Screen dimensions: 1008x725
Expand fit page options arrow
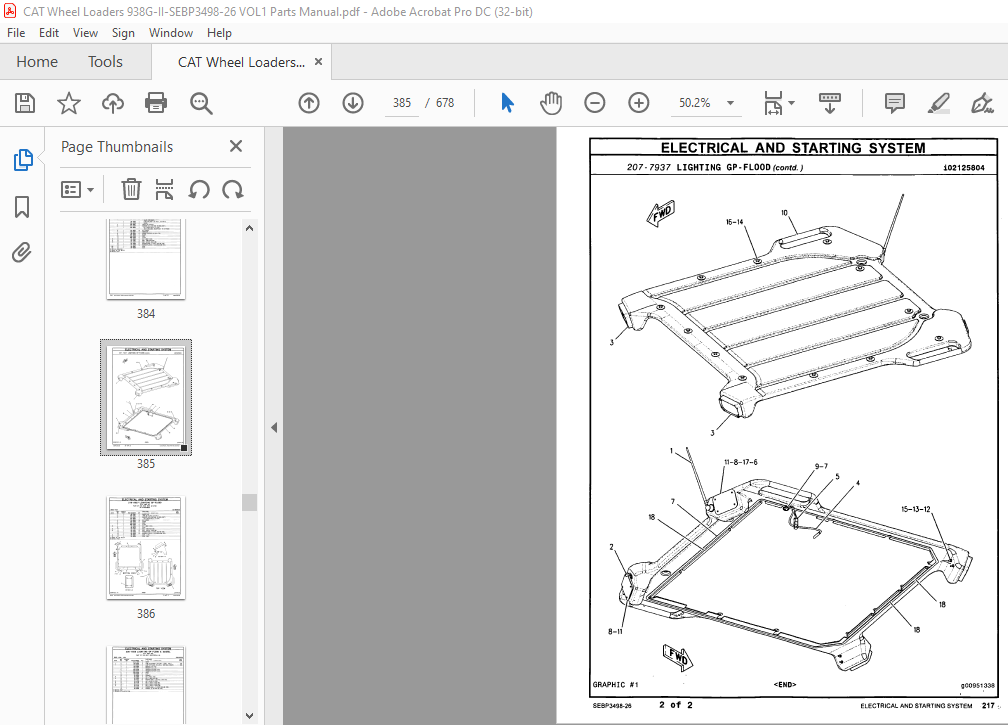[791, 103]
